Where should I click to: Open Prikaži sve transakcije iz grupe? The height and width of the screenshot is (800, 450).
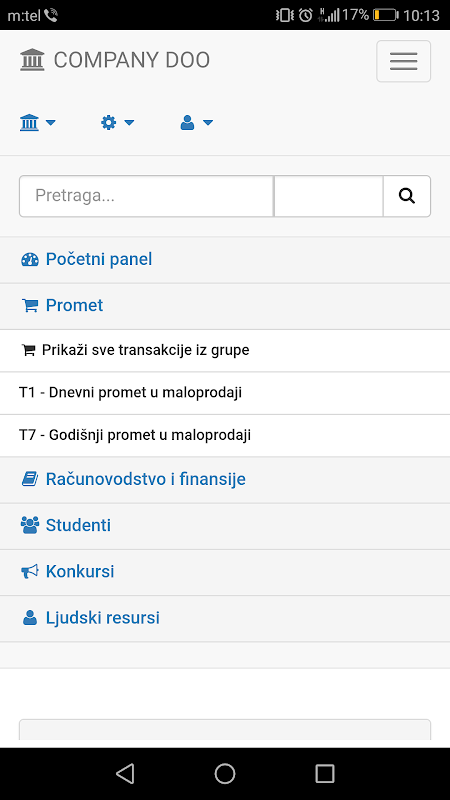coord(225,351)
